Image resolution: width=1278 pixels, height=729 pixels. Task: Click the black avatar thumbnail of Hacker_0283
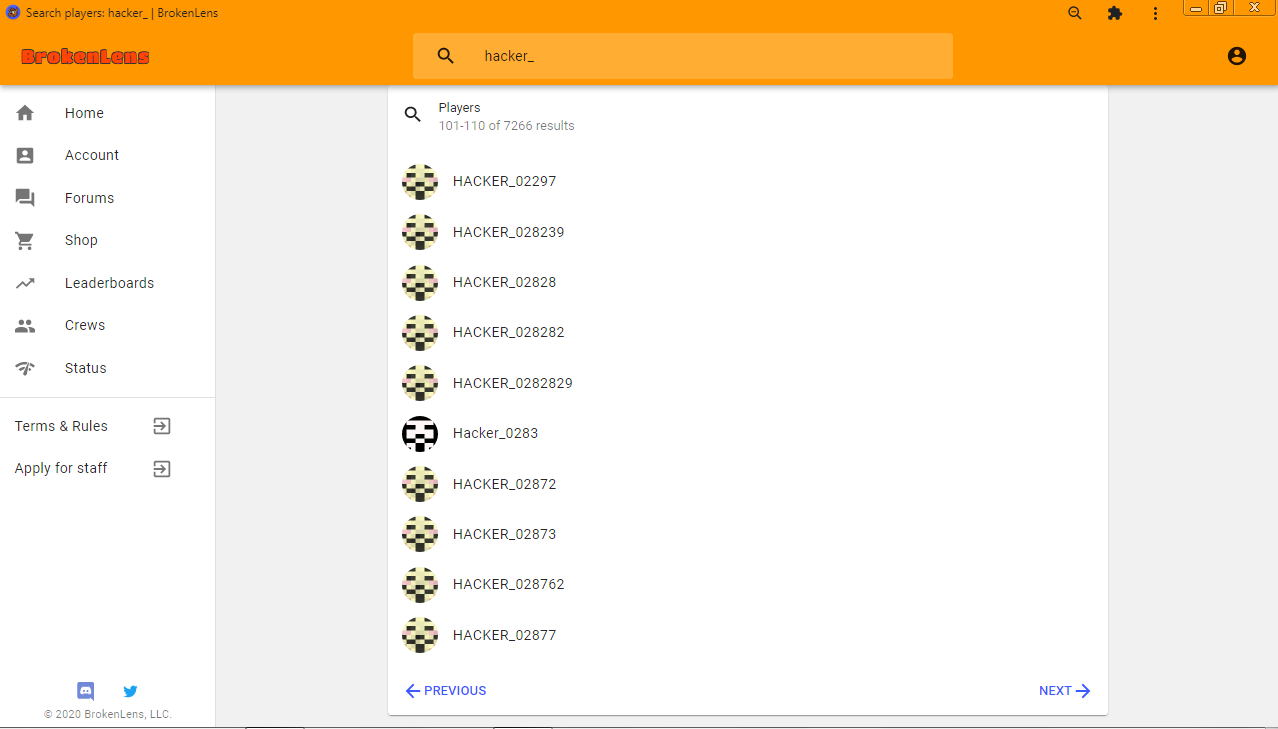click(x=420, y=433)
